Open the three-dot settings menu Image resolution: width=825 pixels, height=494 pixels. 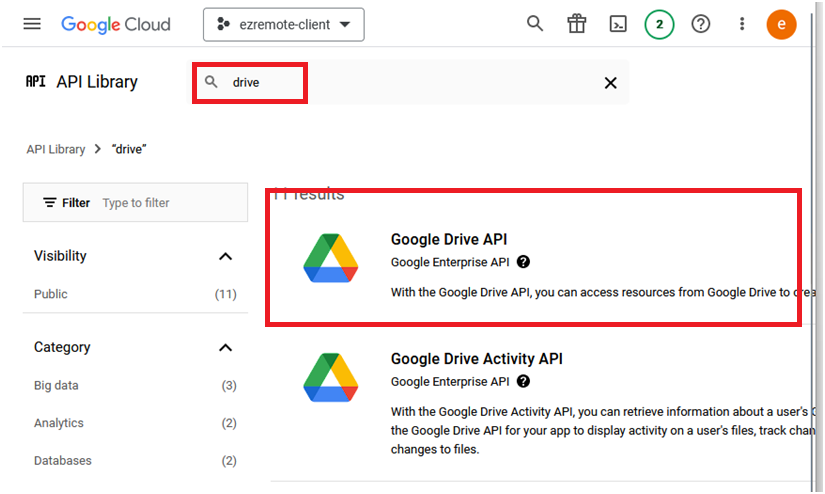click(742, 24)
